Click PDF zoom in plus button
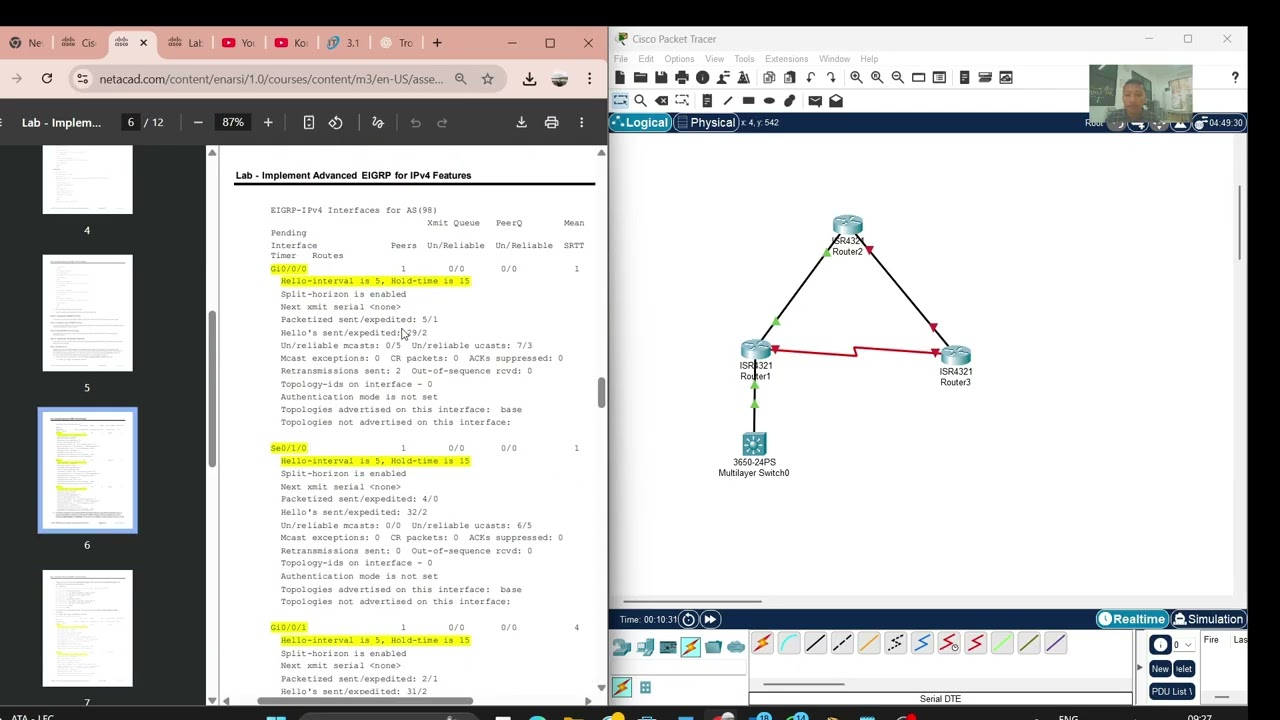Viewport: 1280px width, 720px height. [268, 122]
